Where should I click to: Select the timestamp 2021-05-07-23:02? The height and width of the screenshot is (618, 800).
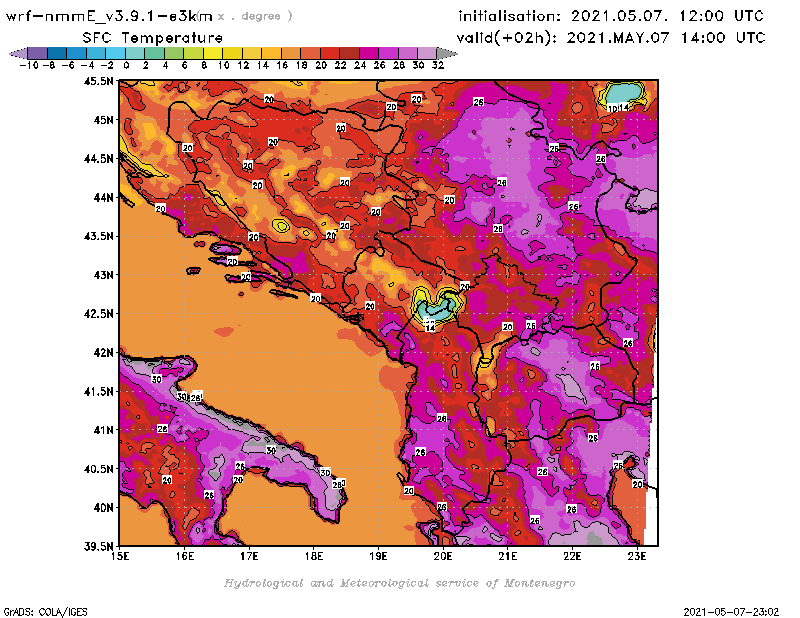click(731, 611)
